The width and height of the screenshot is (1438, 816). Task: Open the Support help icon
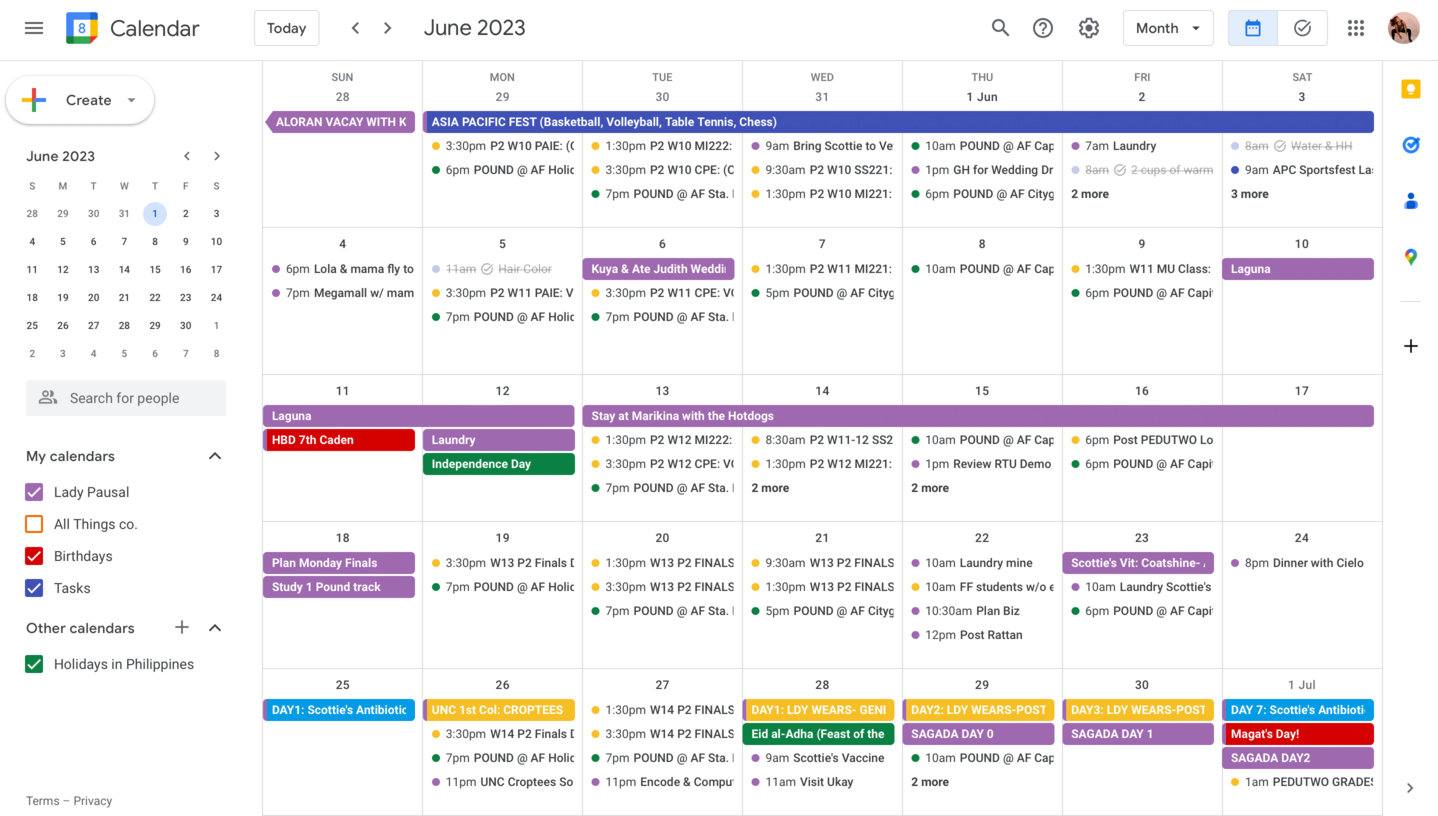click(x=1043, y=28)
